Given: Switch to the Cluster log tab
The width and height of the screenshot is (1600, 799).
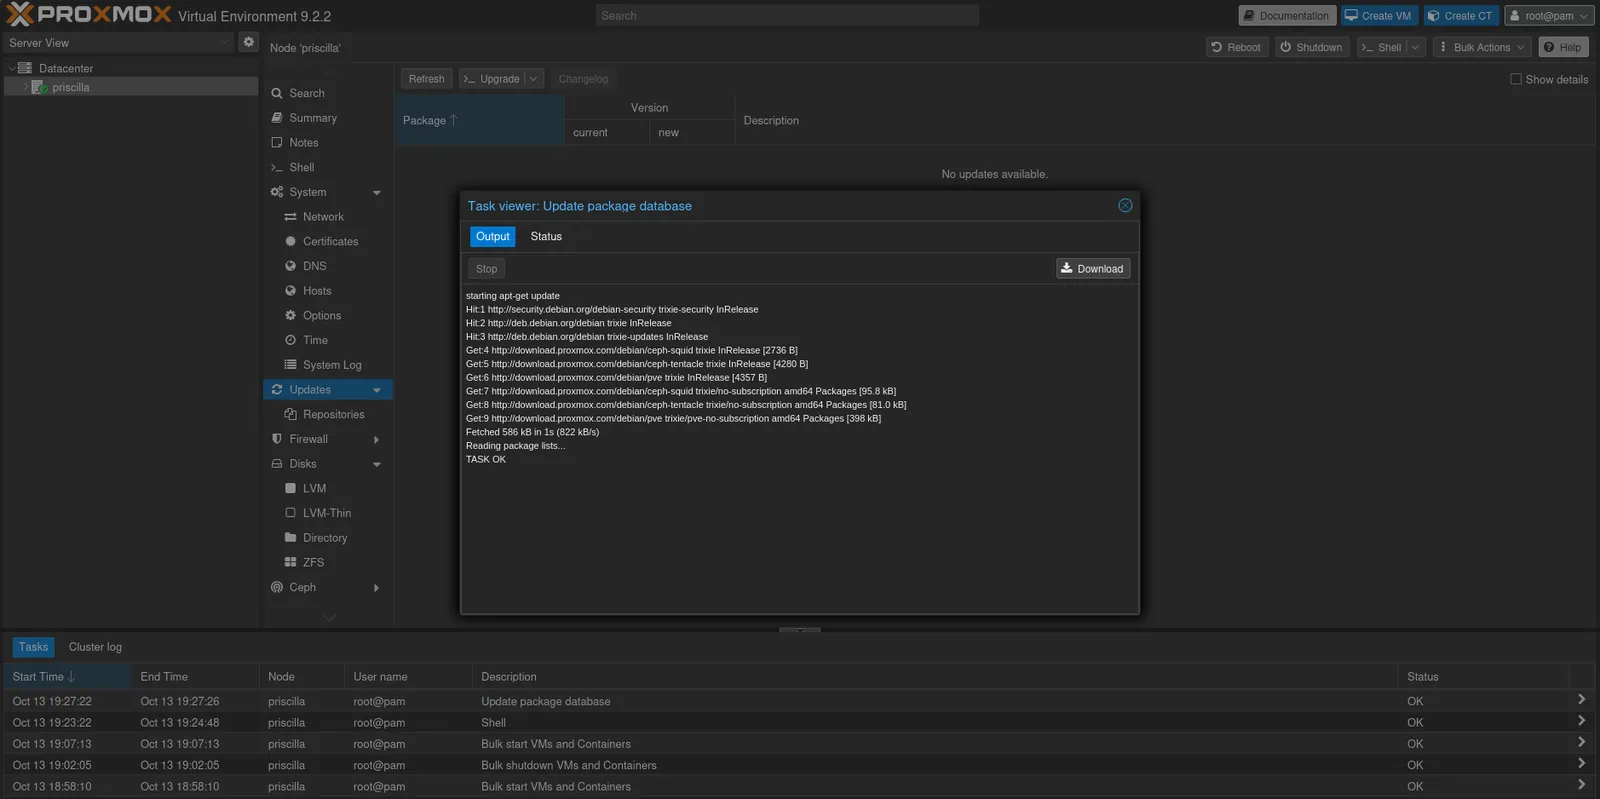Looking at the screenshot, I should [x=95, y=647].
